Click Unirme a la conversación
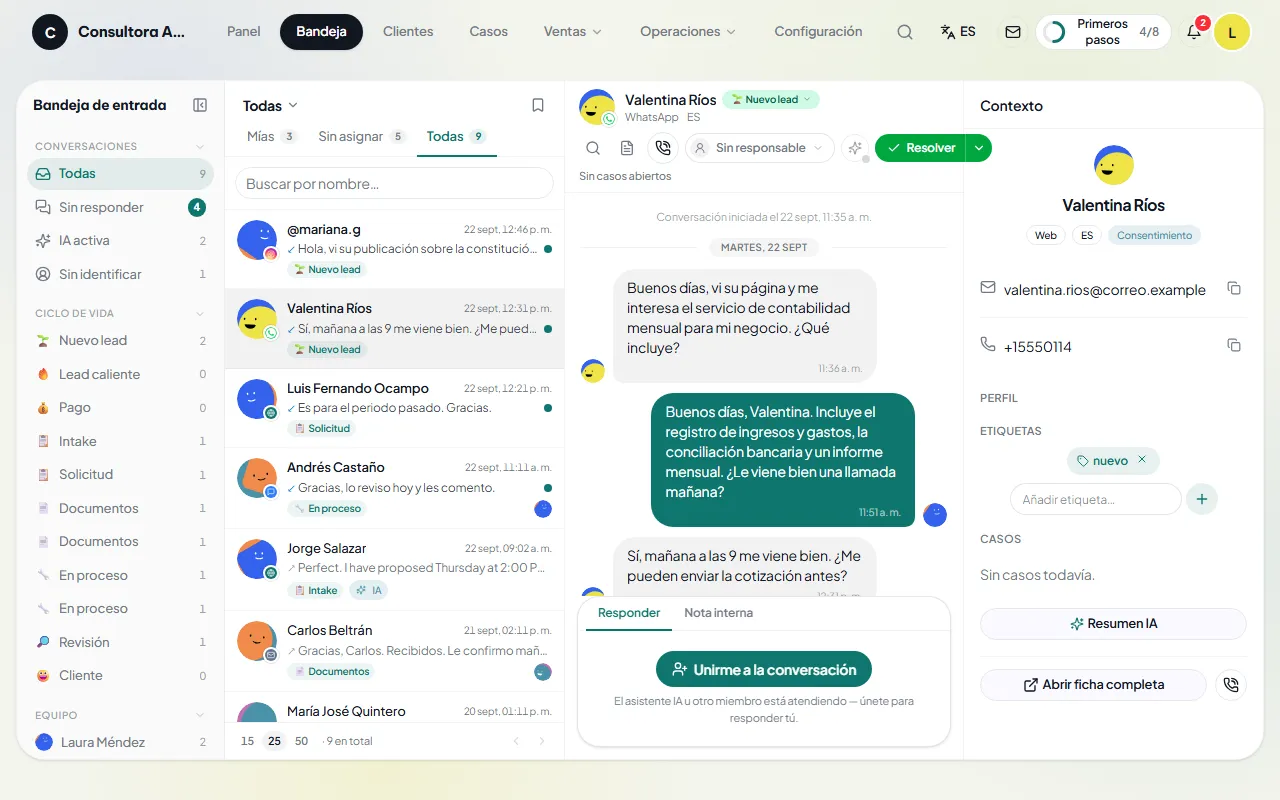1280x800 pixels. pos(764,670)
